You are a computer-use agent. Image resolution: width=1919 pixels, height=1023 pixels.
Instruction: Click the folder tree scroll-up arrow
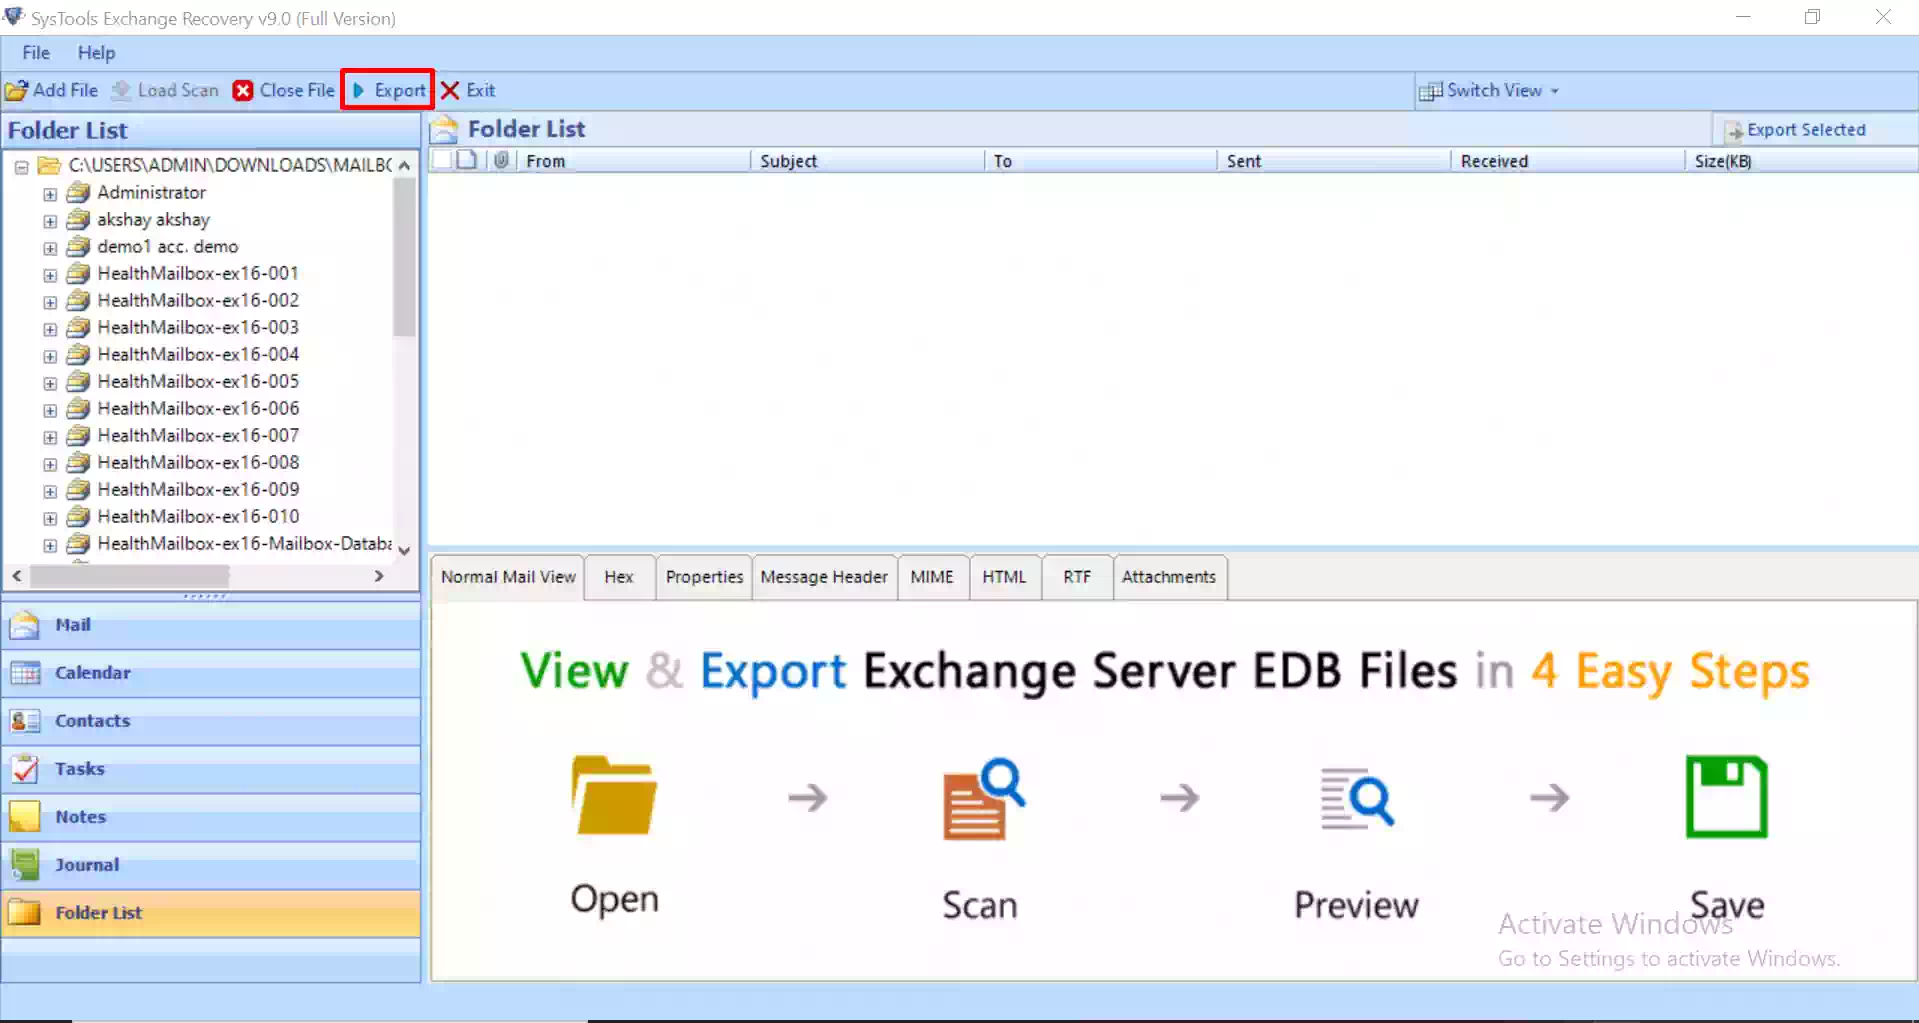(404, 165)
